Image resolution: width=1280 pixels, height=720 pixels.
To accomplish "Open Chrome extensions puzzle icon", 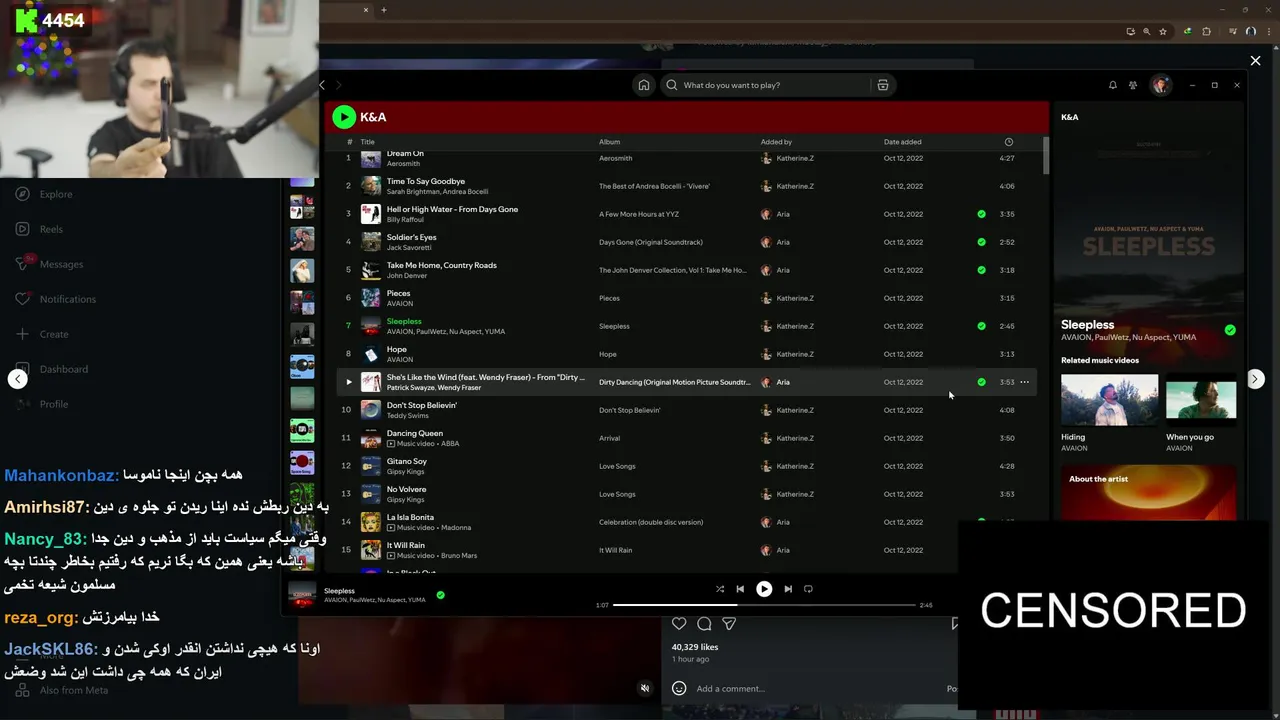I will pos(1206,31).
